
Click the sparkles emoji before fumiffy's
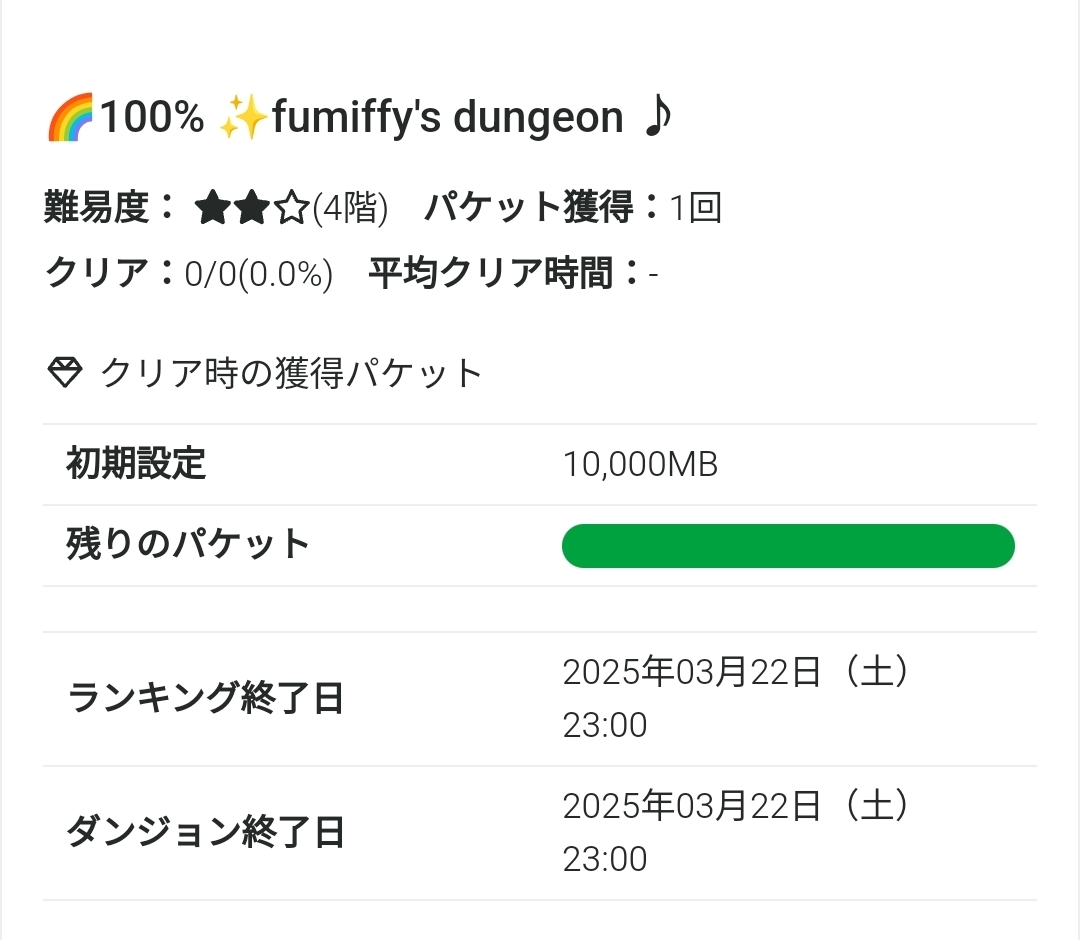tap(243, 118)
